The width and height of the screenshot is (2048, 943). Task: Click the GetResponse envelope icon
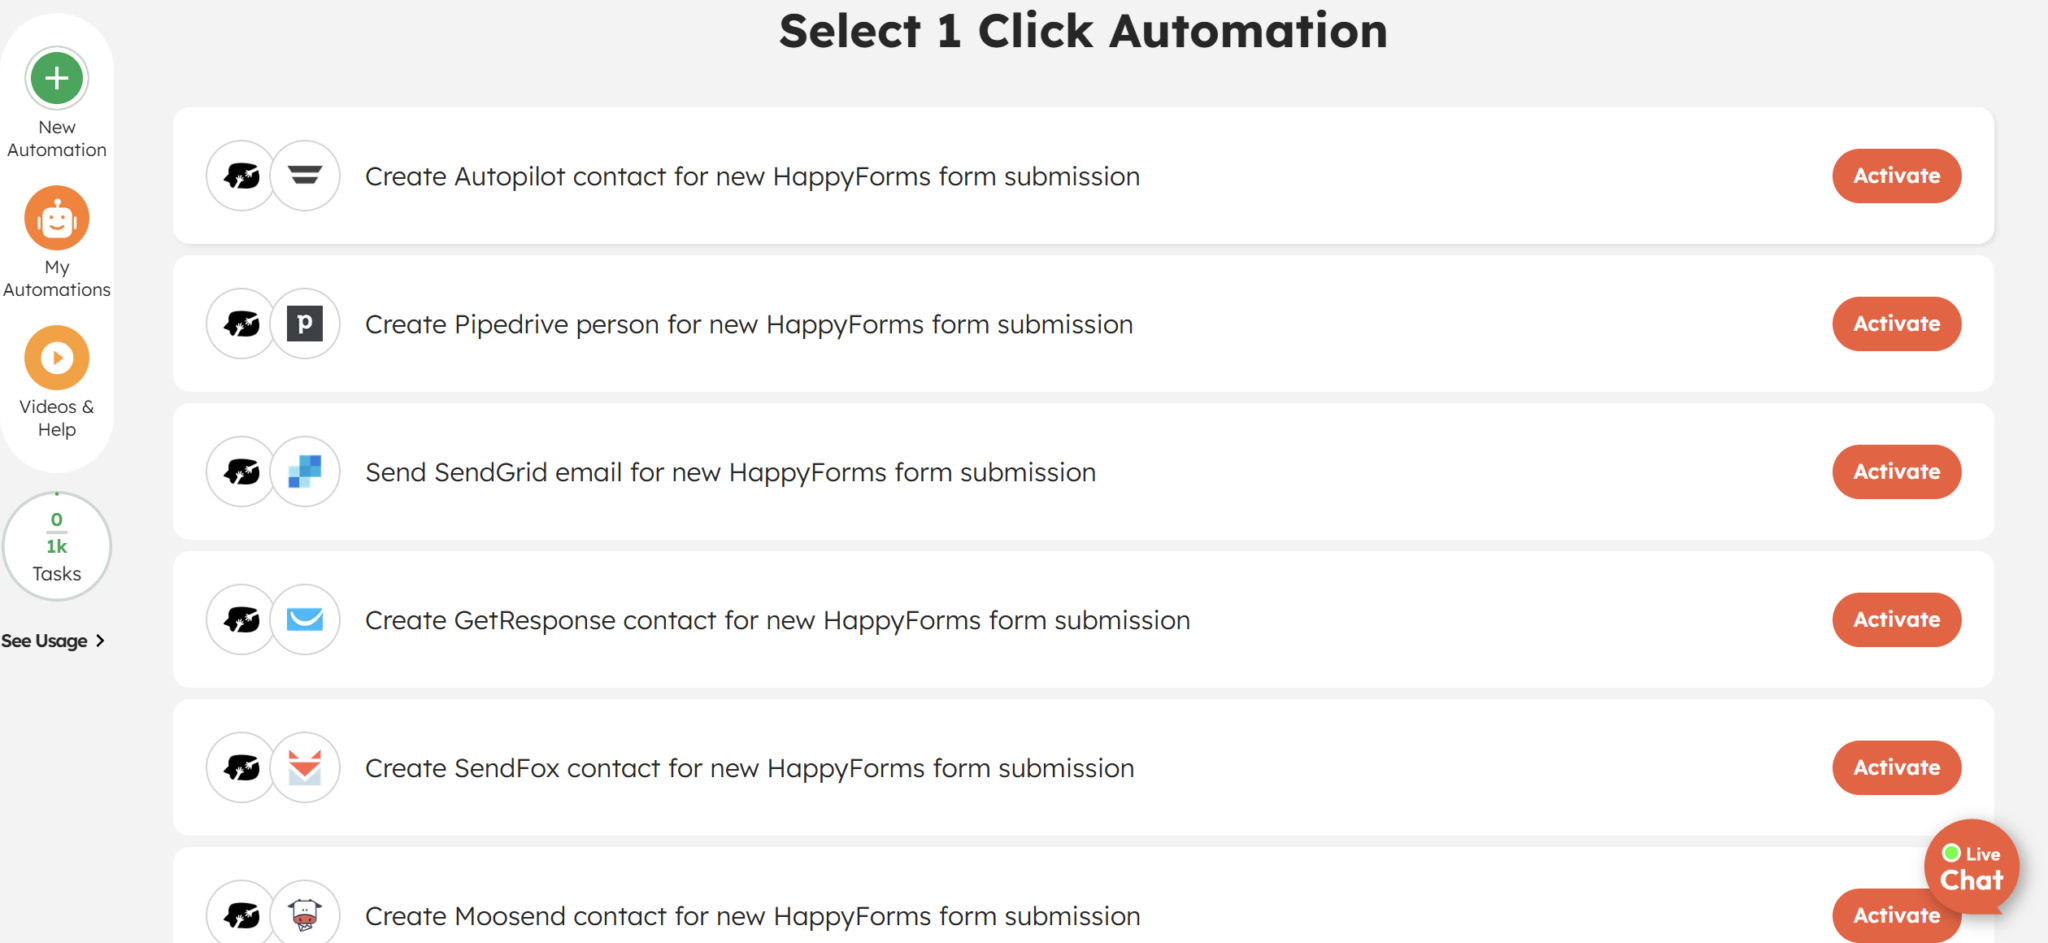305,619
